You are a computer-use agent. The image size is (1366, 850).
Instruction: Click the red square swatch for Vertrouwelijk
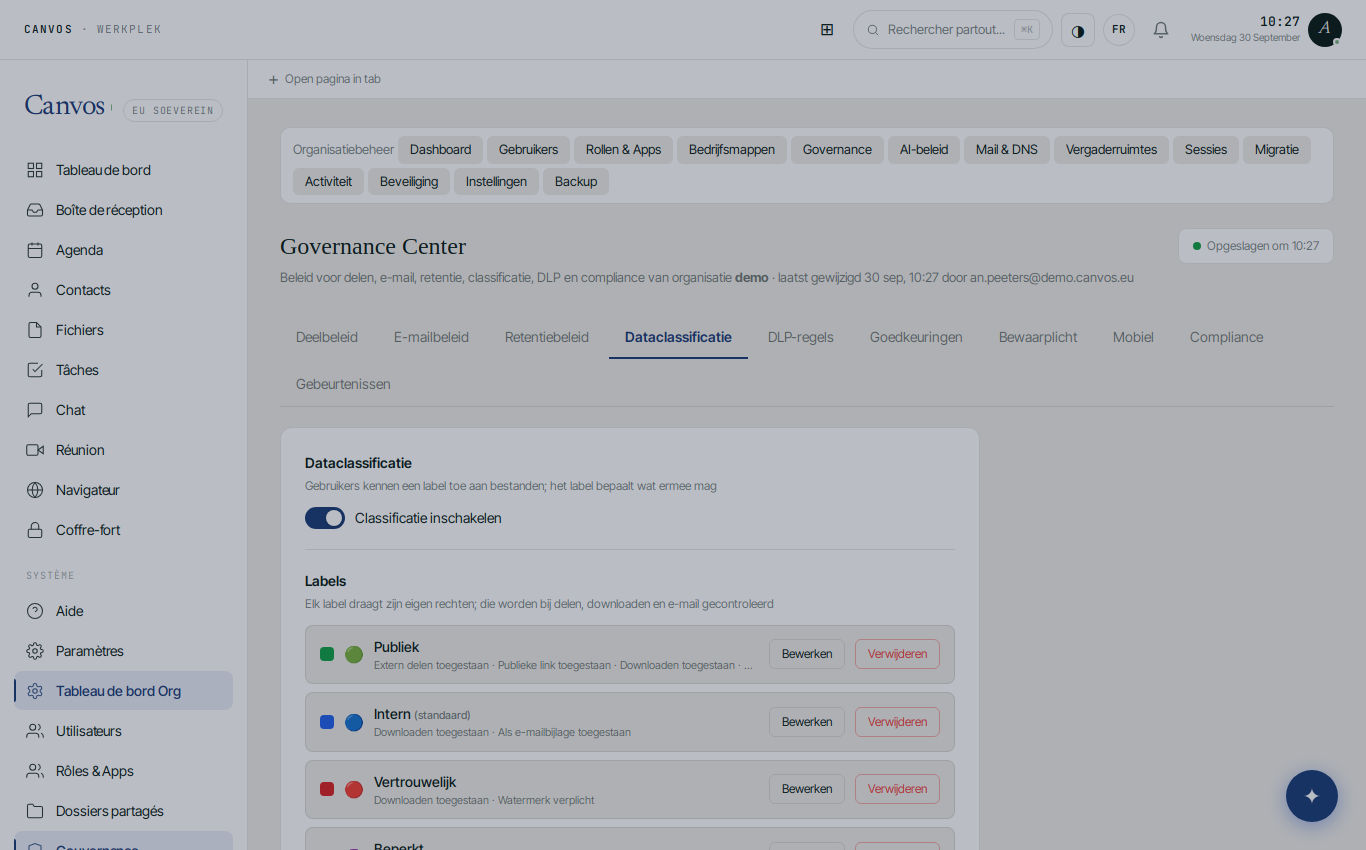click(327, 789)
